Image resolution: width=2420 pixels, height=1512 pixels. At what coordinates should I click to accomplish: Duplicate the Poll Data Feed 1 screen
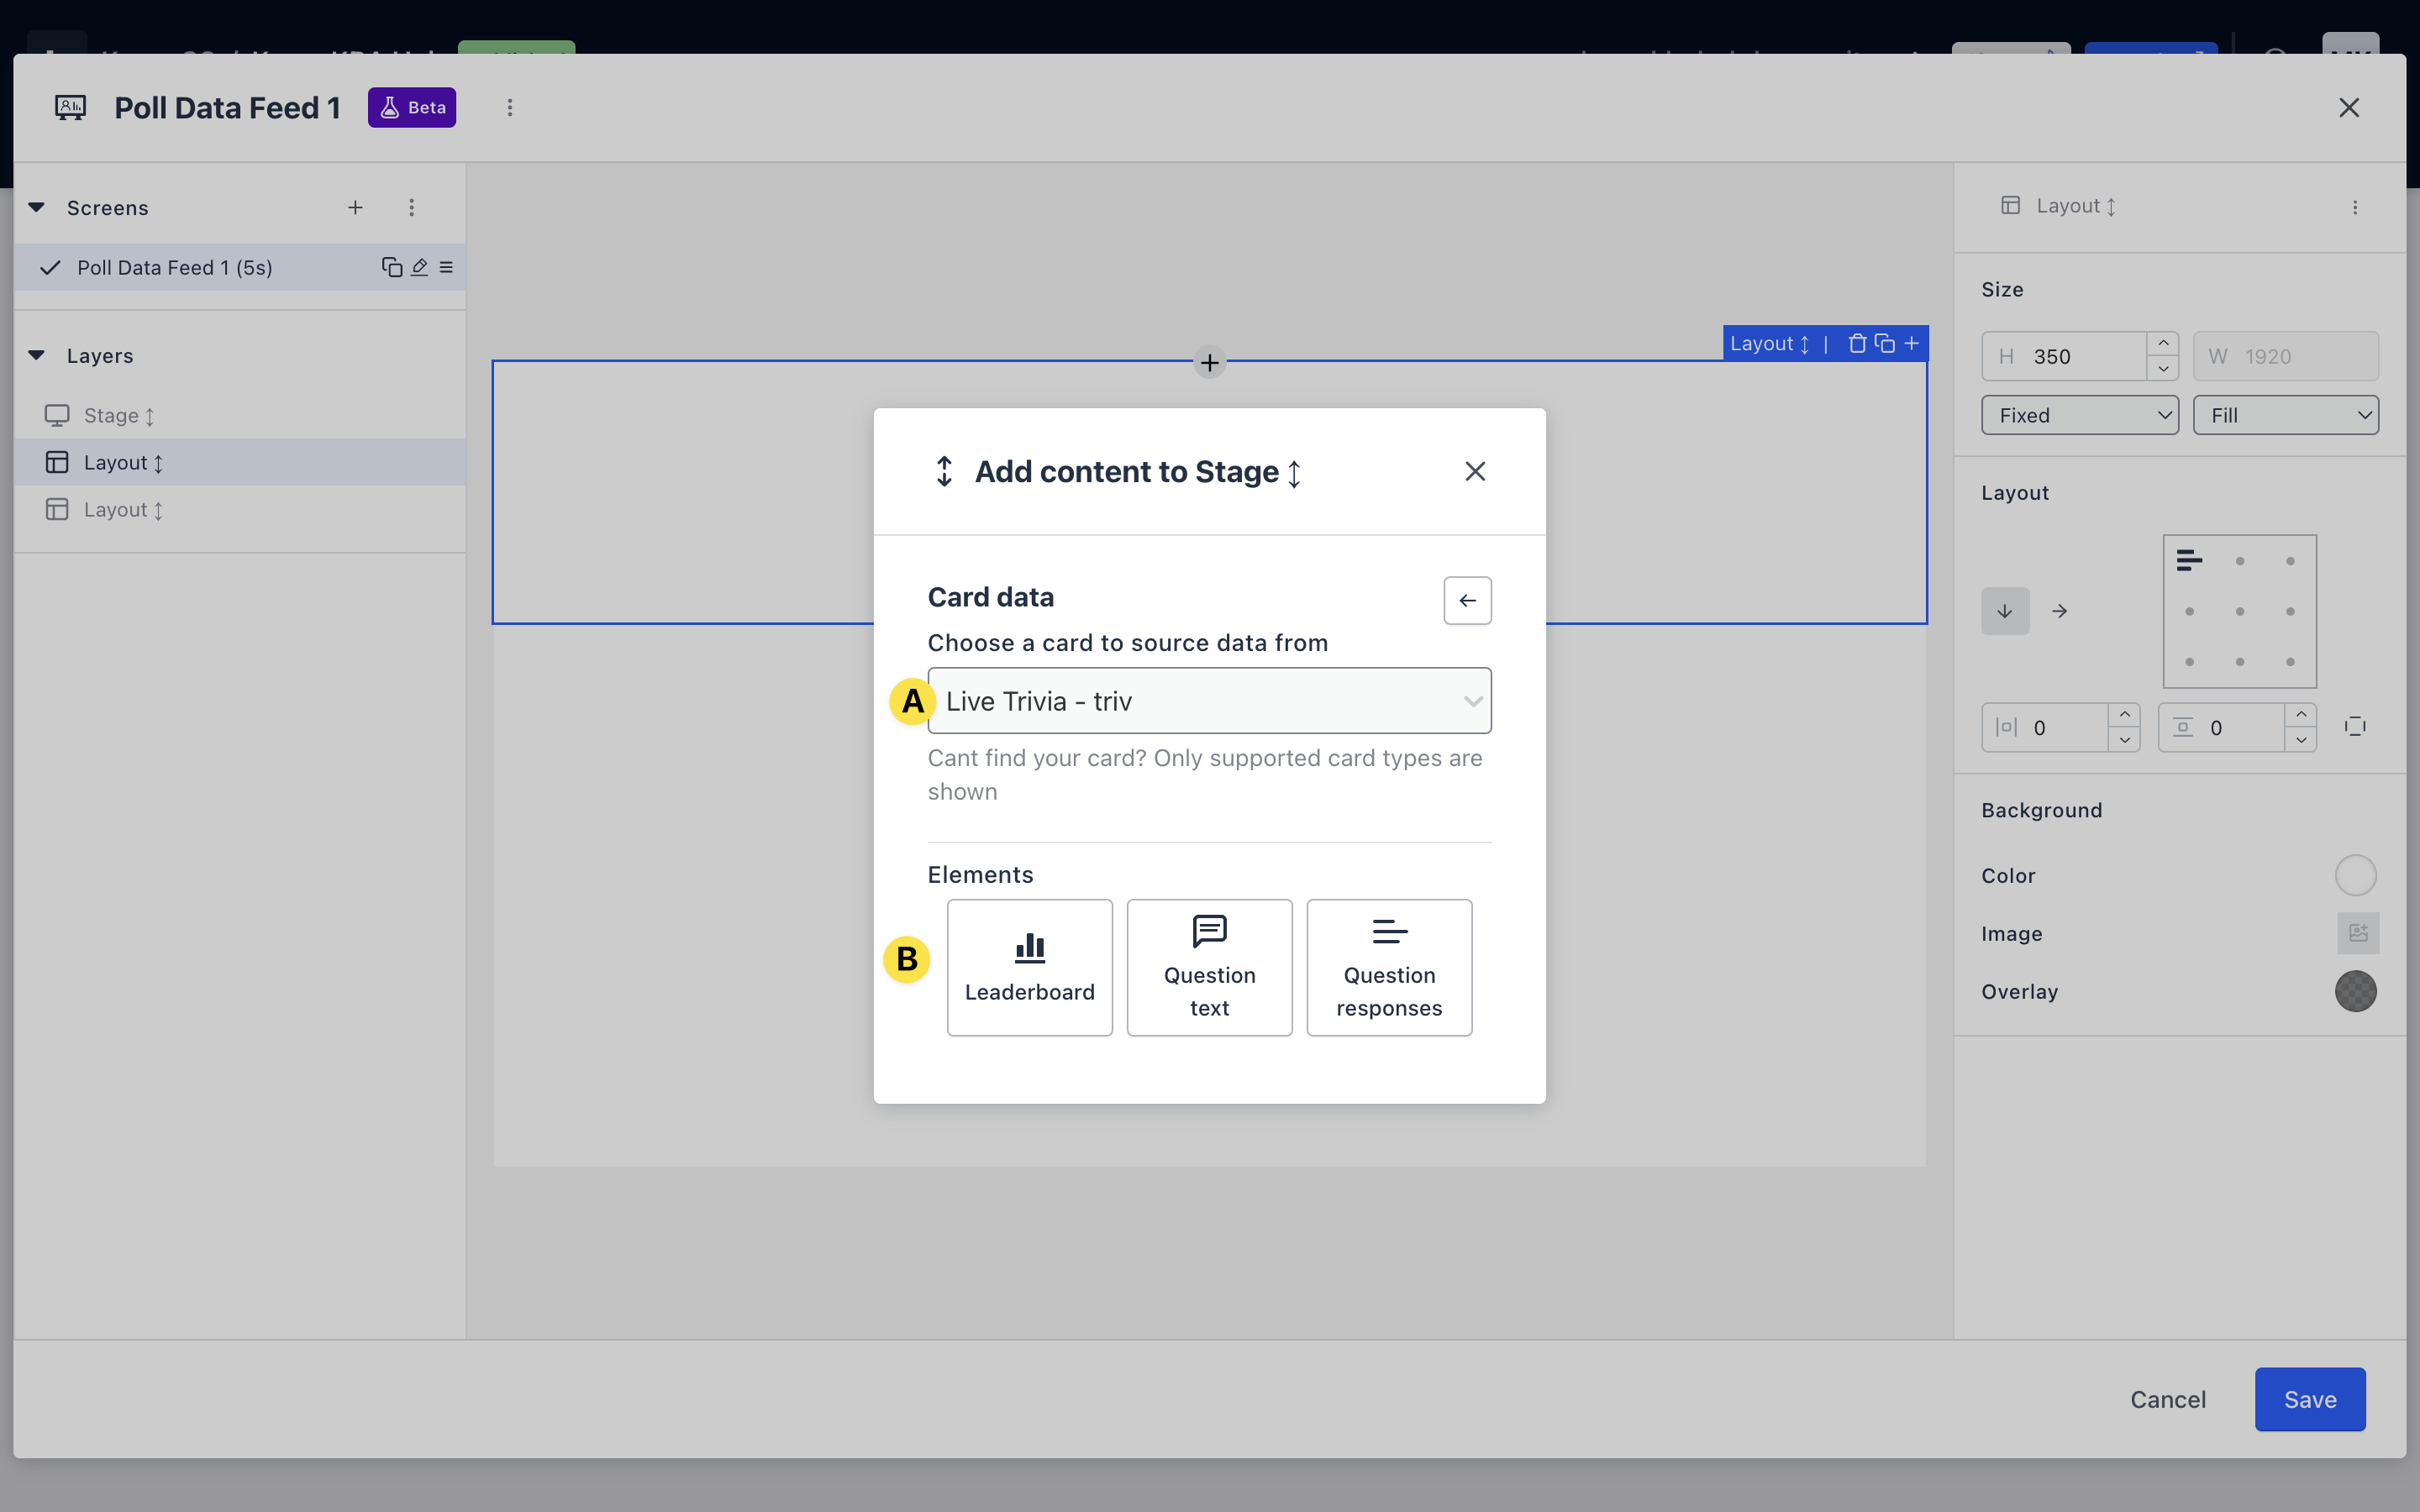(391, 267)
